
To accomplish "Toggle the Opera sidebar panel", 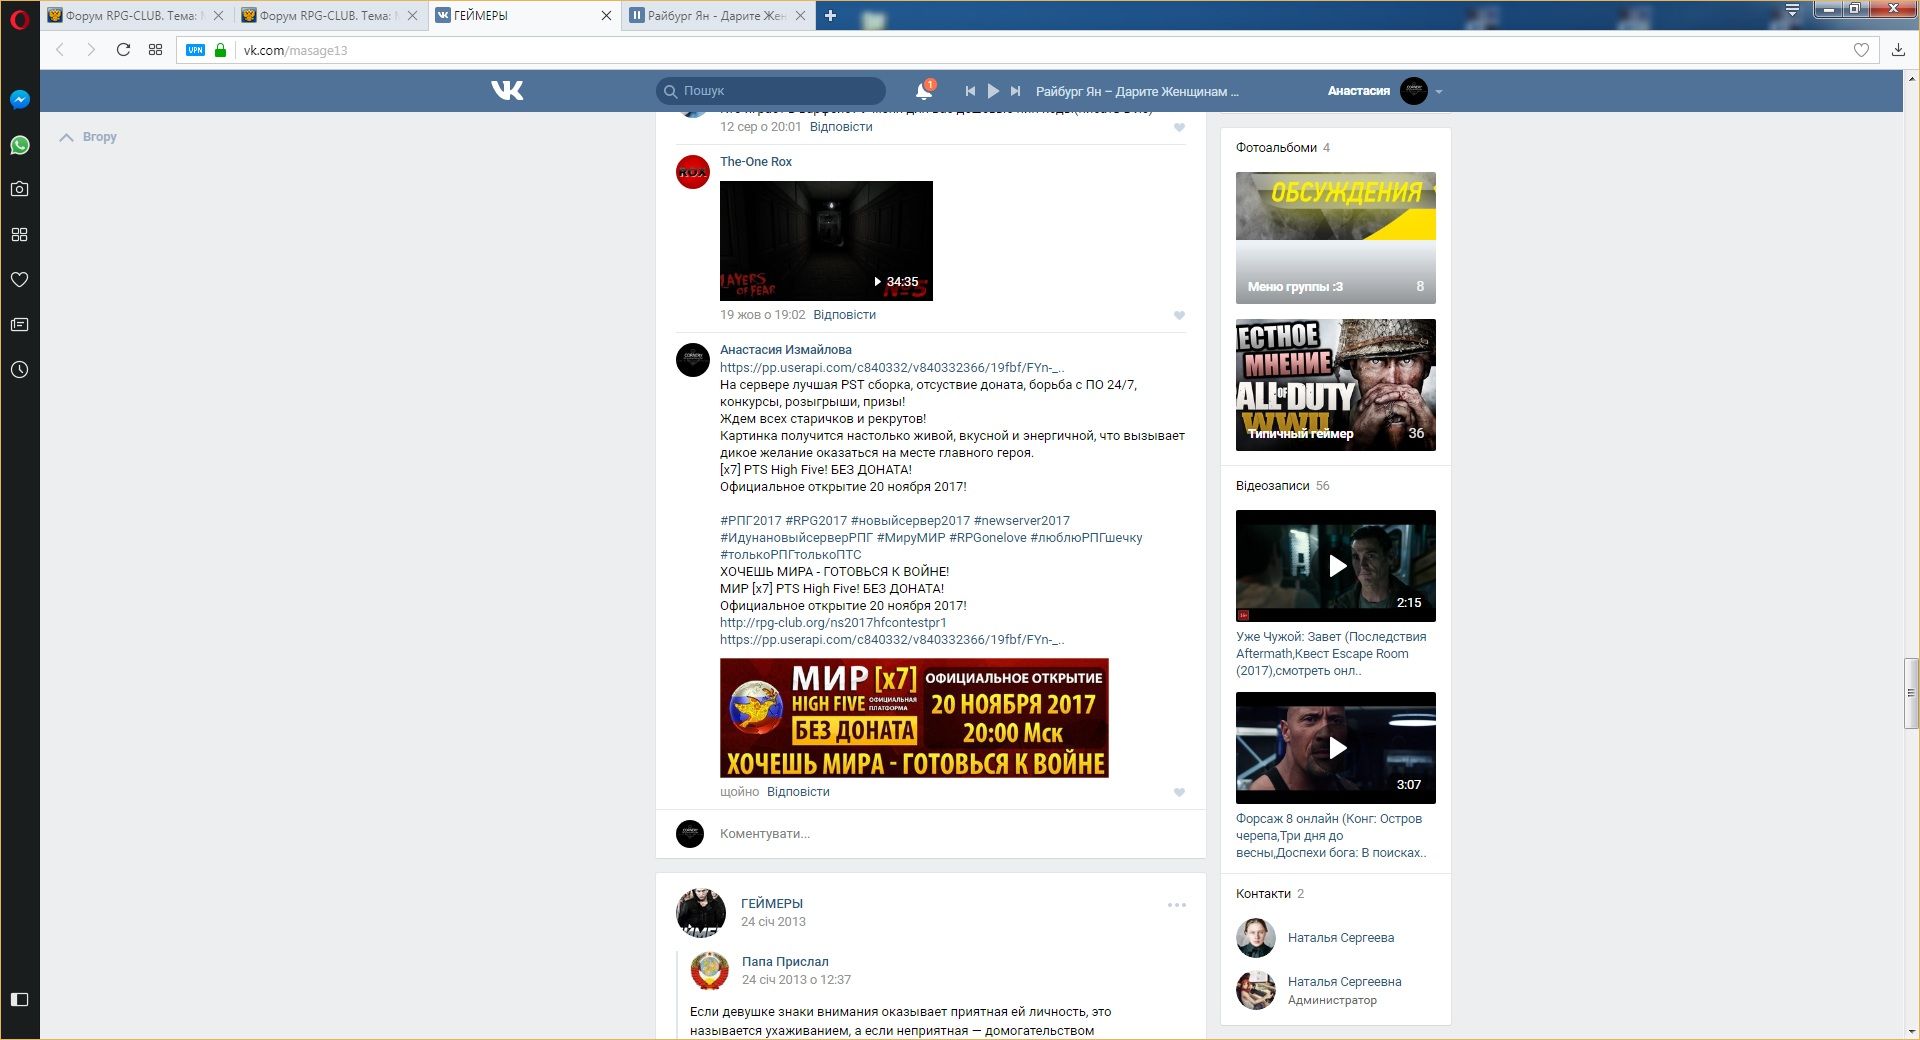I will pos(19,999).
